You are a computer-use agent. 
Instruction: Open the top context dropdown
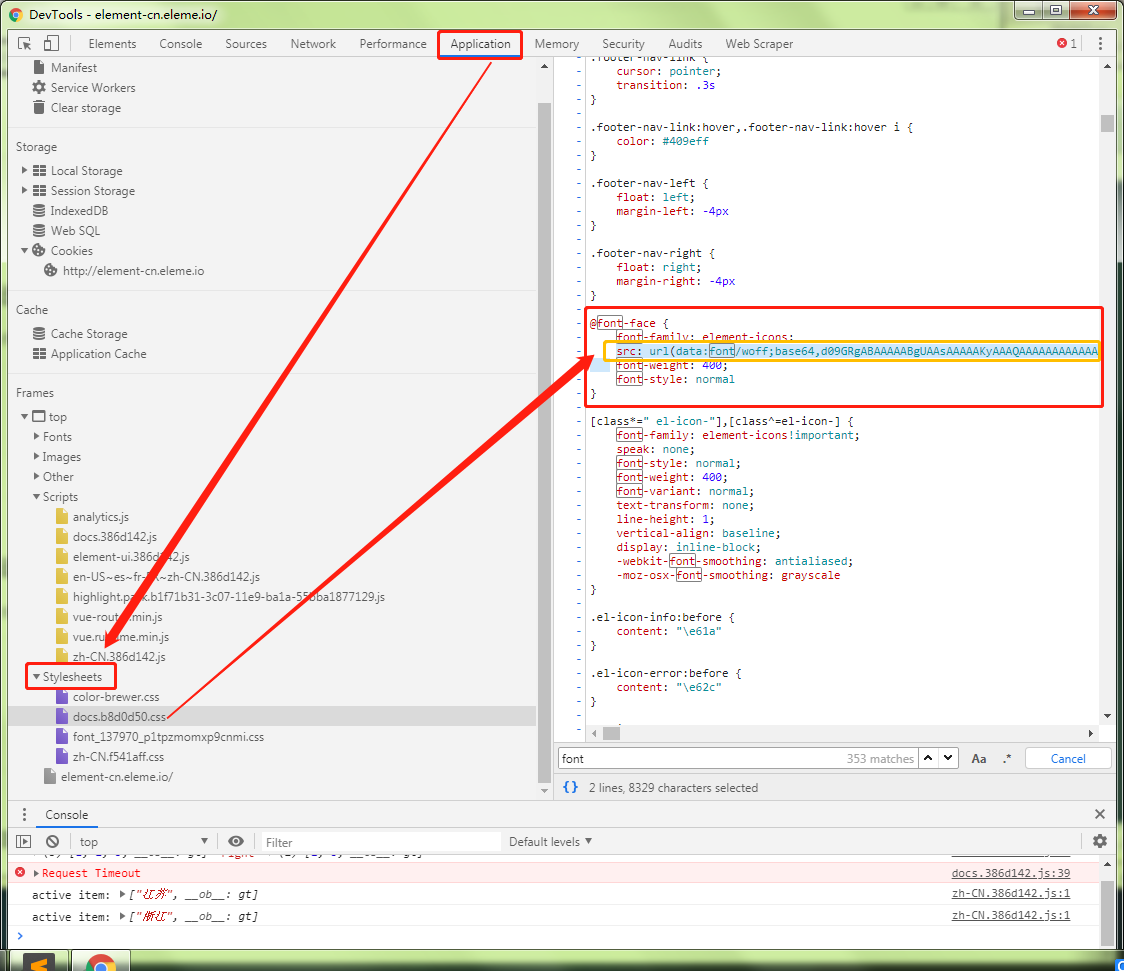[143, 841]
